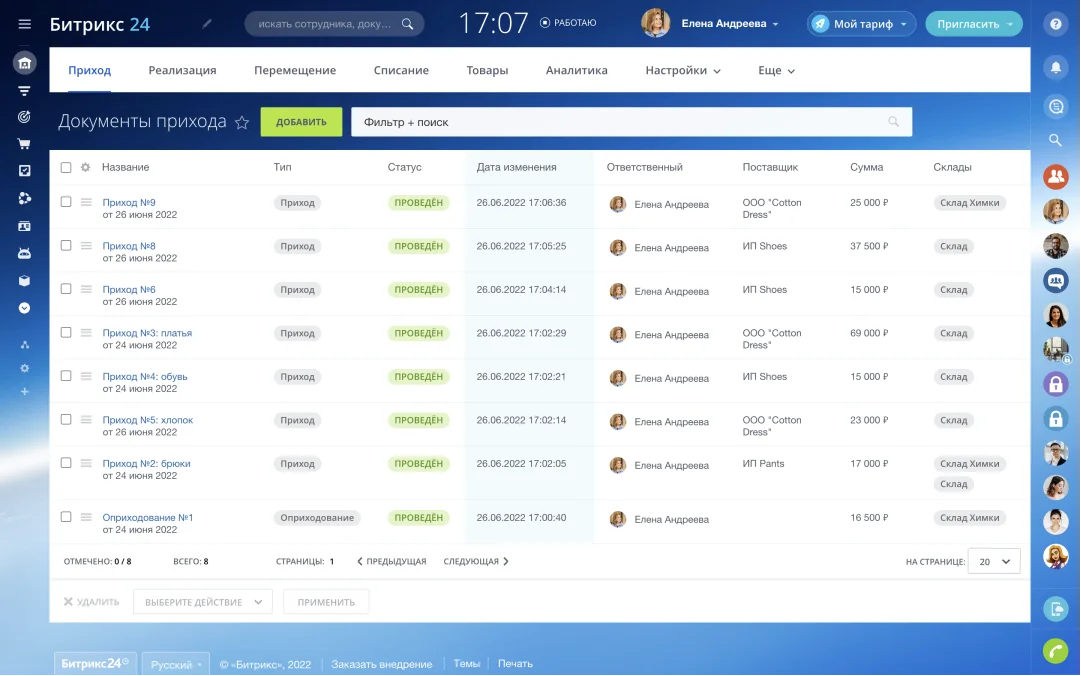This screenshot has height=676, width=1081.
Task: Open the employees card icon in left sidebar
Action: pos(24,225)
